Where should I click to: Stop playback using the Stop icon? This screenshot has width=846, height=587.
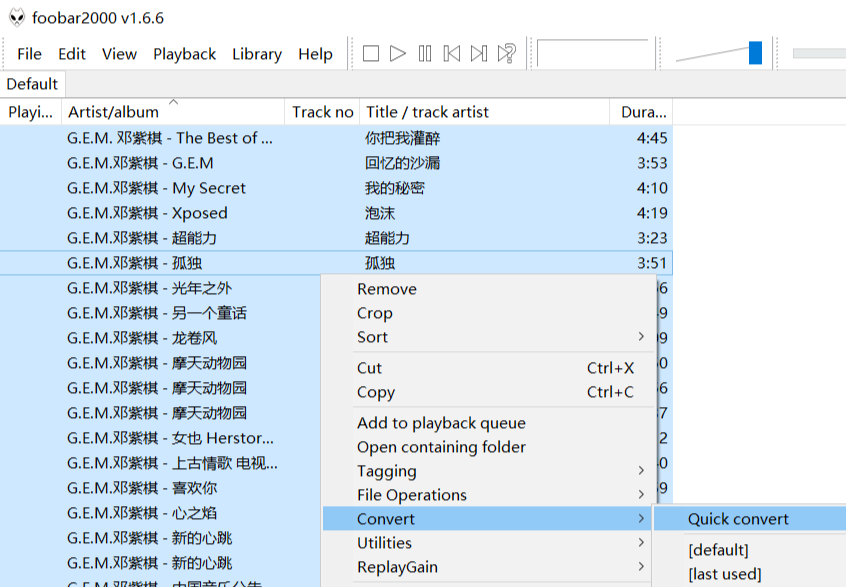pos(372,55)
